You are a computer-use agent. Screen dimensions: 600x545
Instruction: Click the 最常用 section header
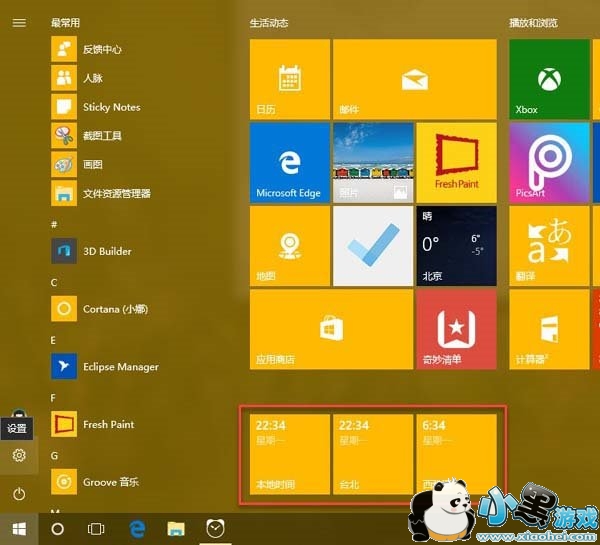point(65,23)
